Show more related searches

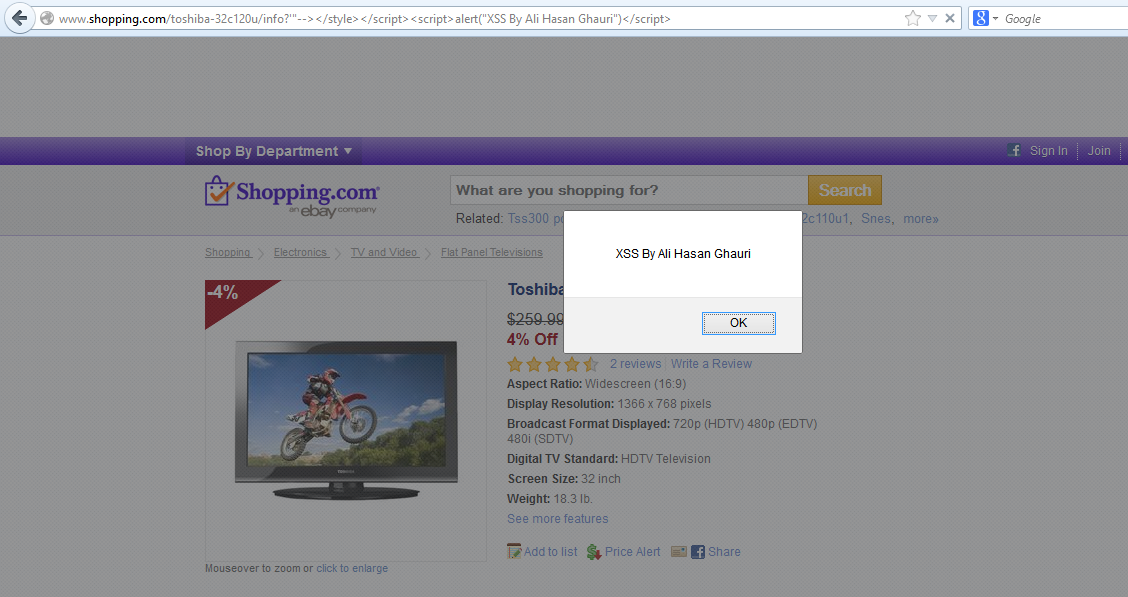[x=921, y=219]
